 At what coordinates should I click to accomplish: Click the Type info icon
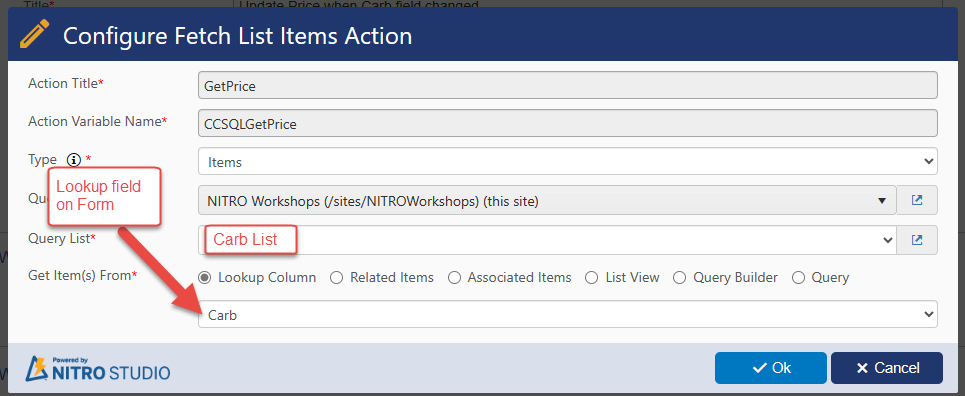[74, 160]
